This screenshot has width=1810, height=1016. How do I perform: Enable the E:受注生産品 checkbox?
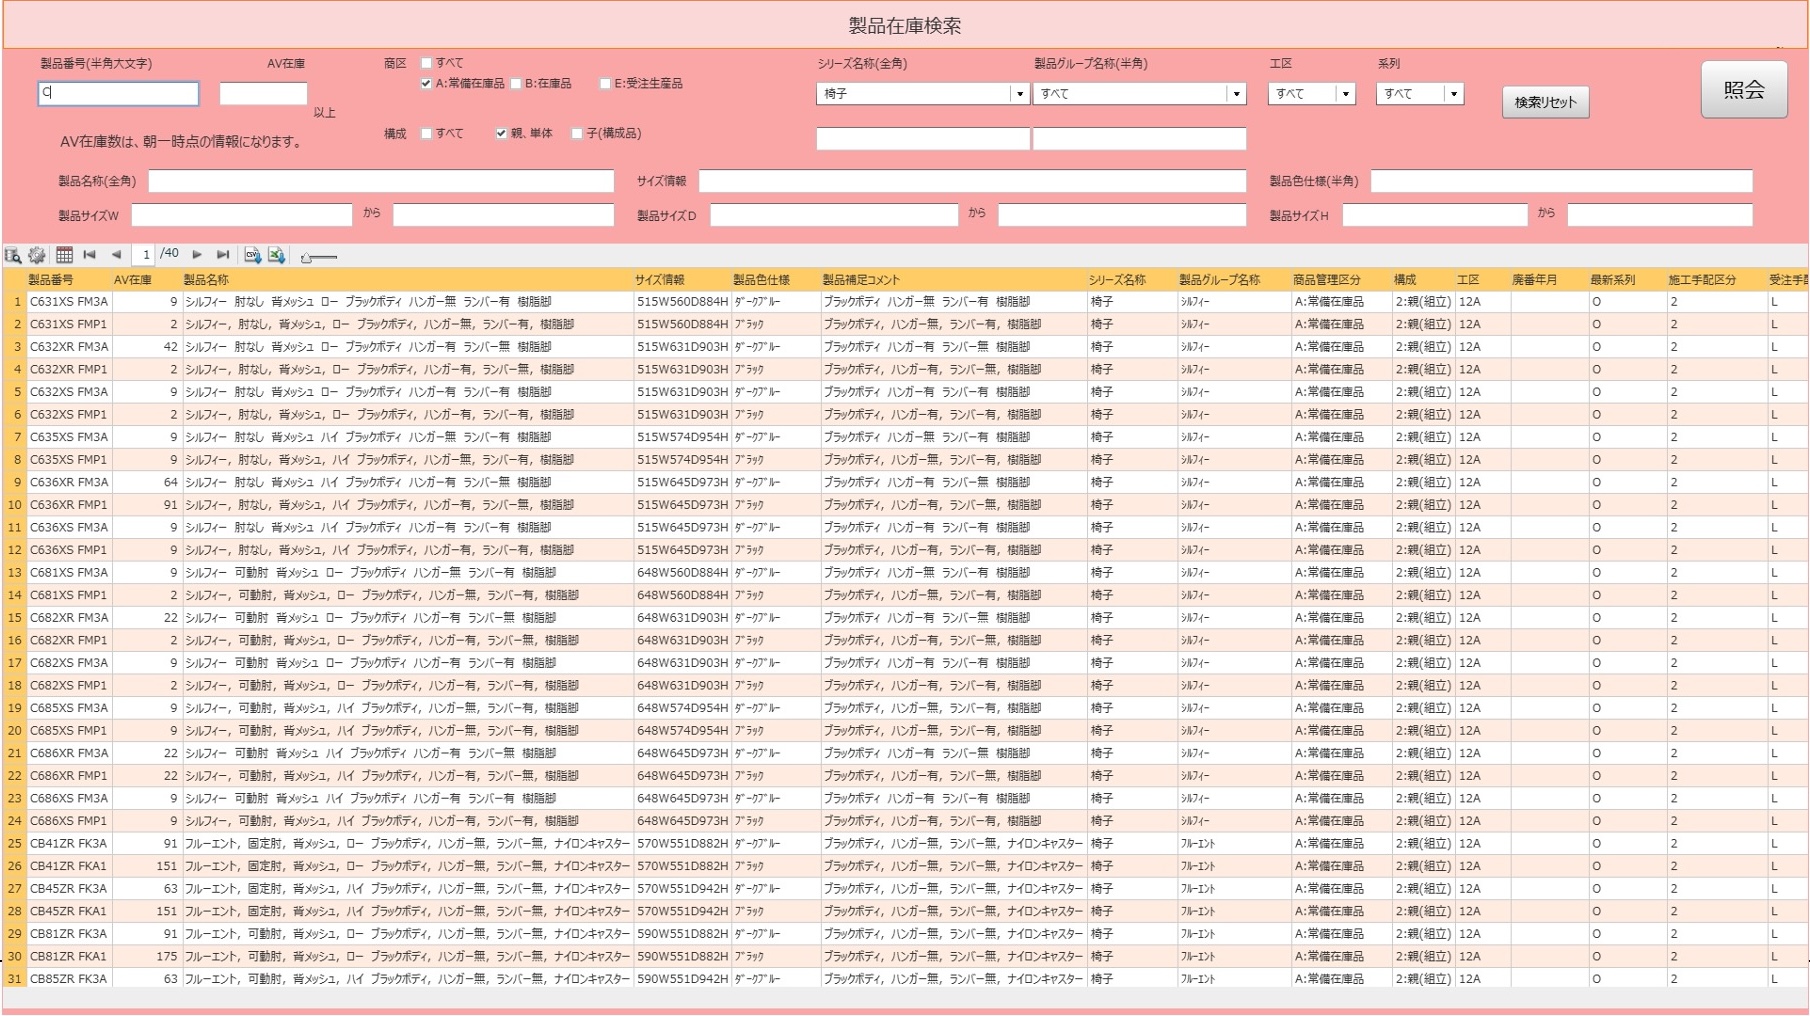(605, 84)
